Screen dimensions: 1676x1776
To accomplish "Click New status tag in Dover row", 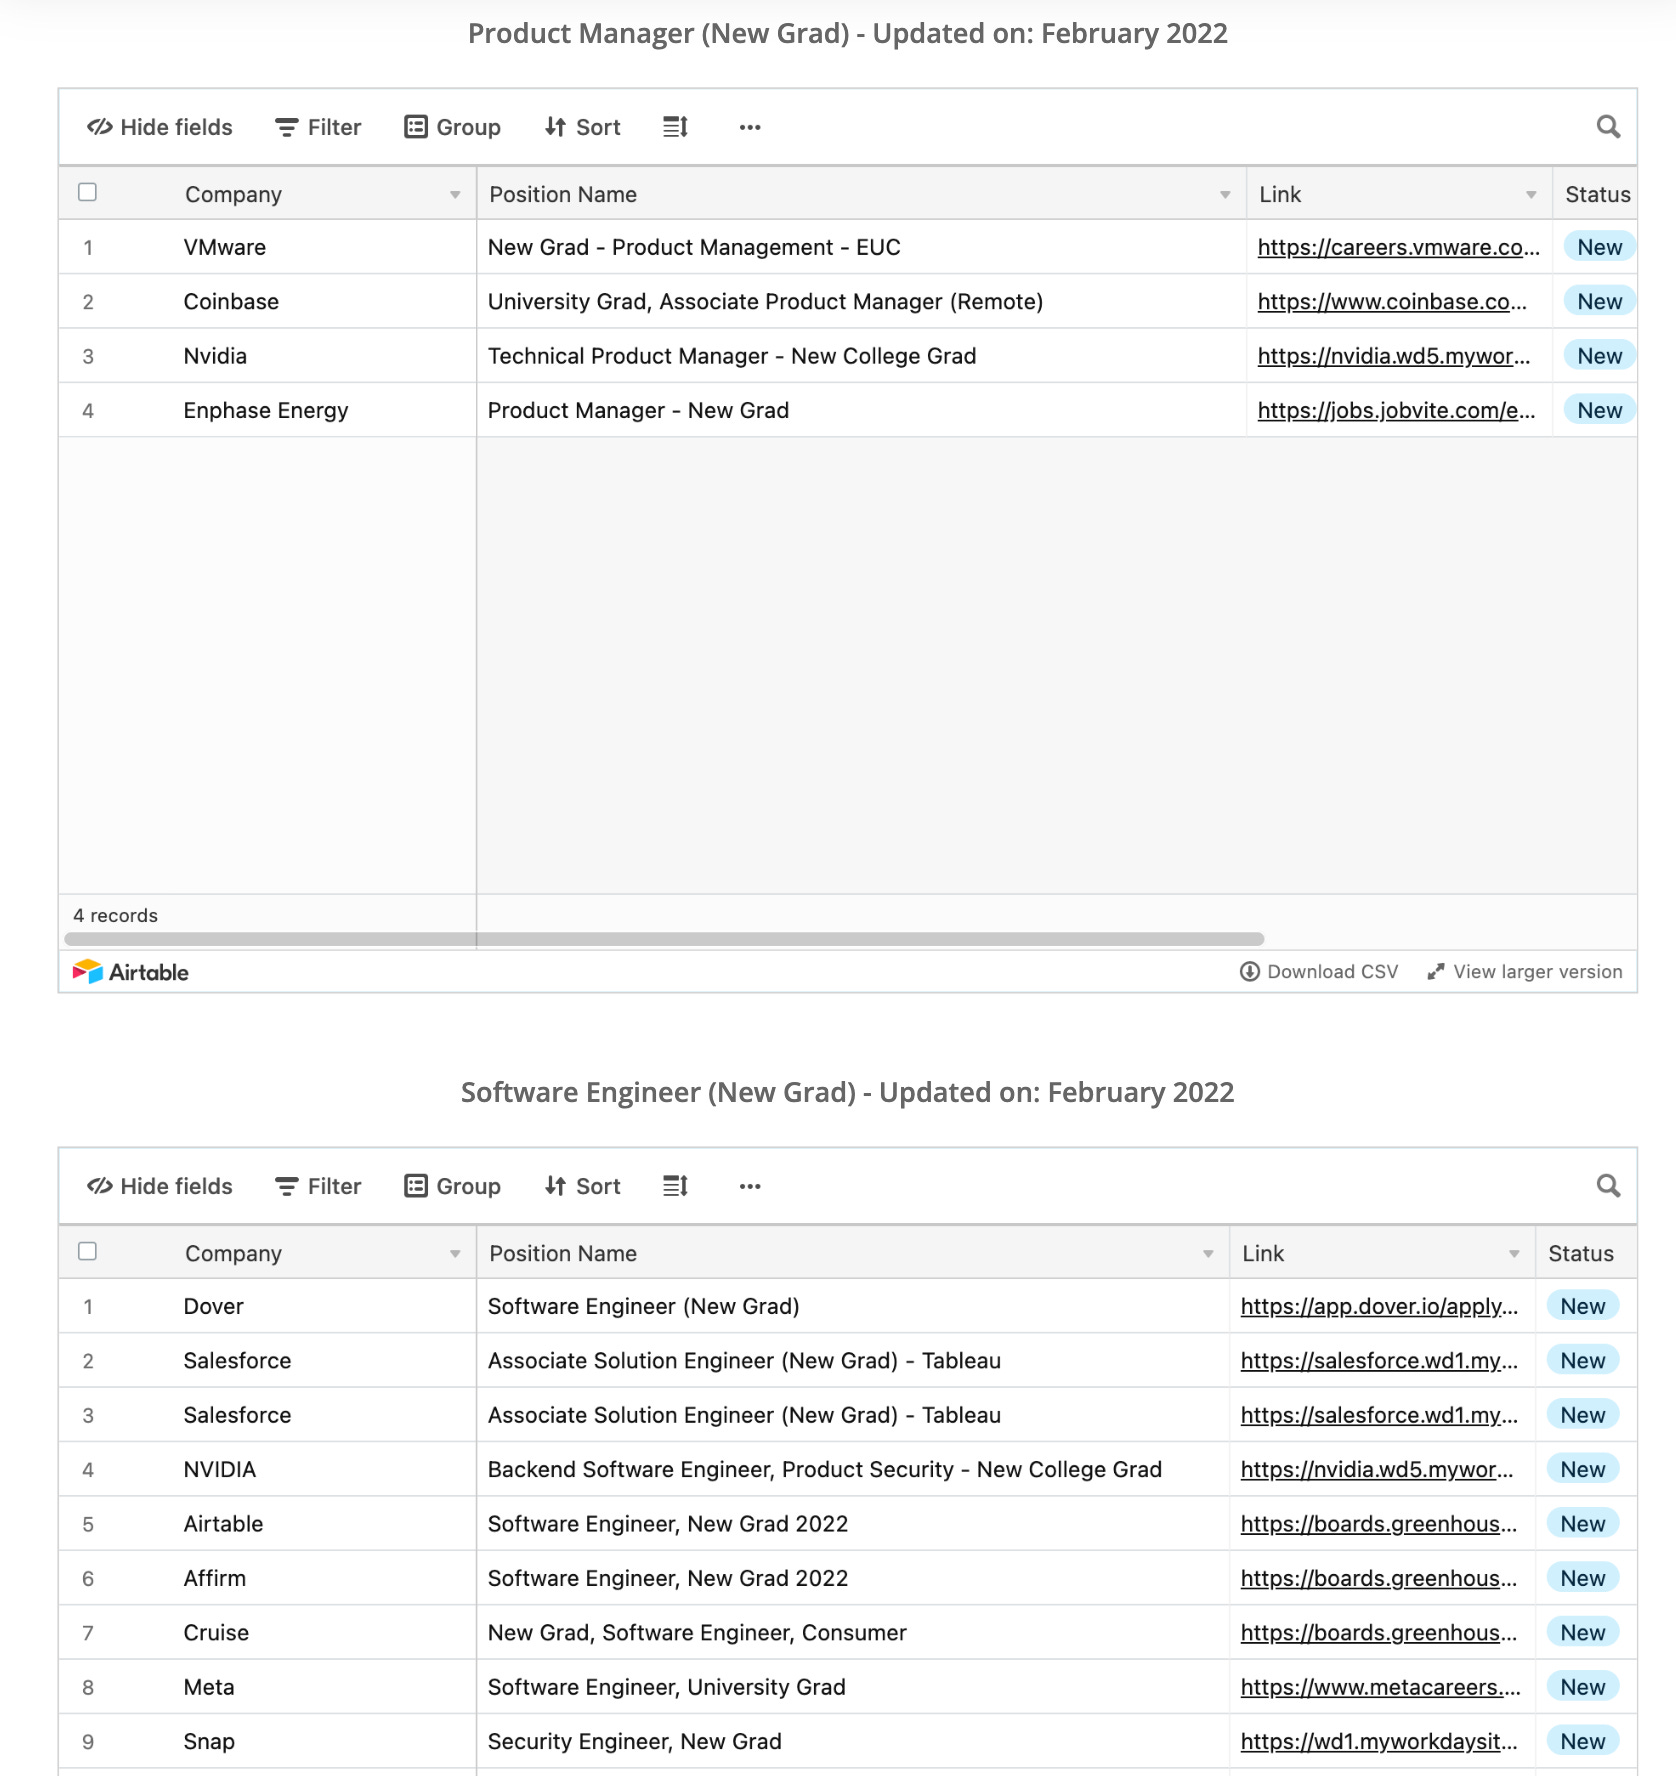I will click(x=1582, y=1306).
